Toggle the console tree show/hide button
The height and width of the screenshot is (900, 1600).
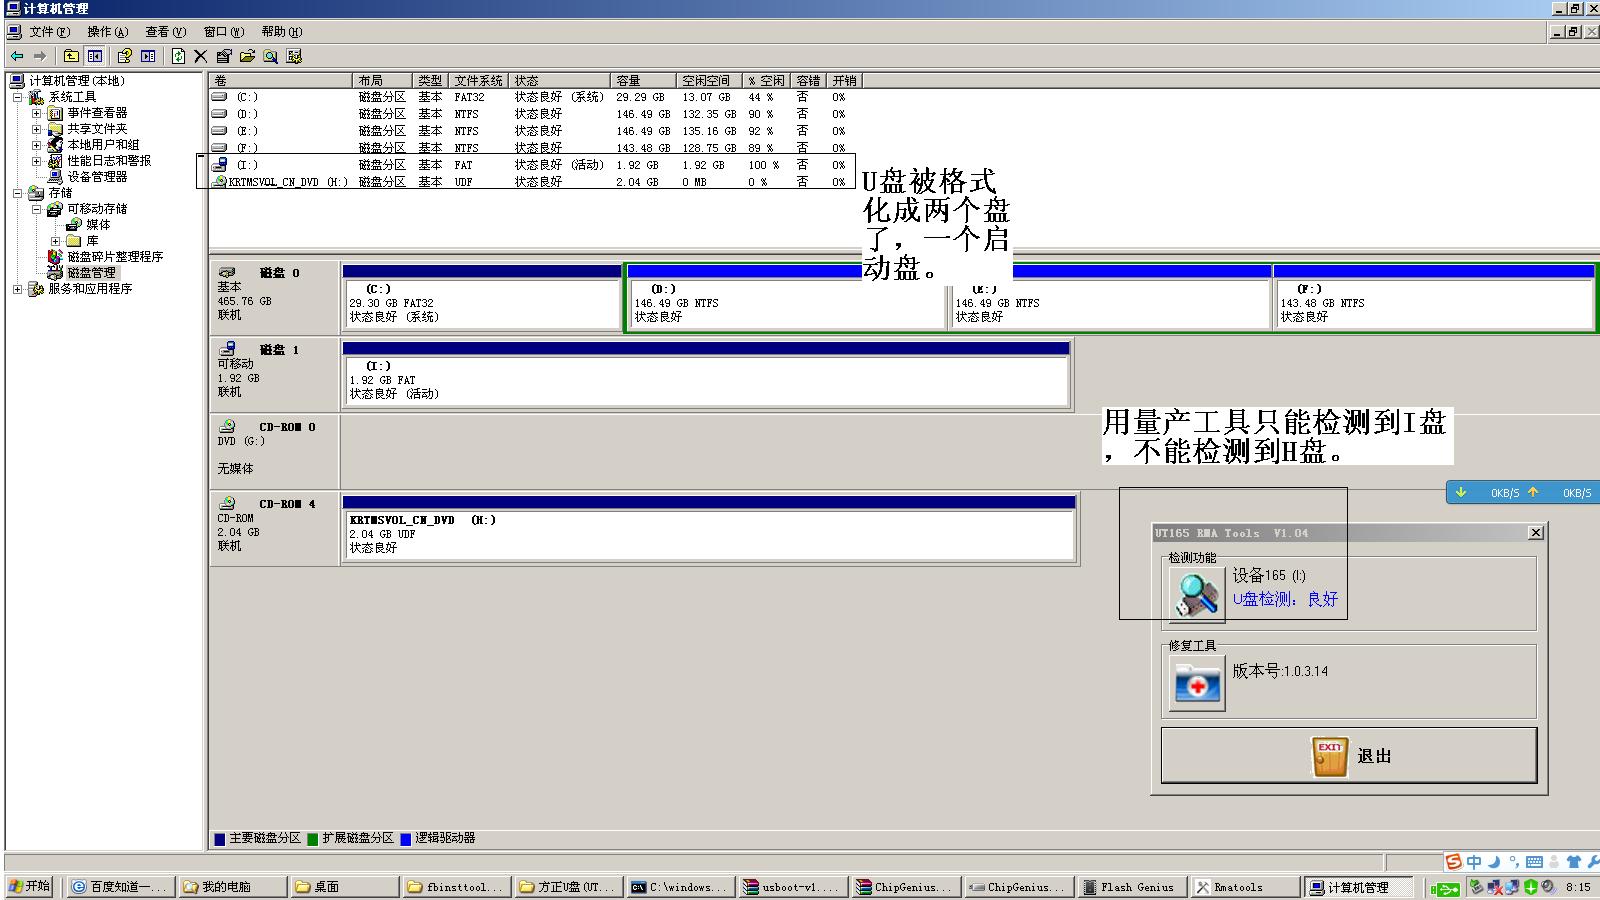pos(95,57)
